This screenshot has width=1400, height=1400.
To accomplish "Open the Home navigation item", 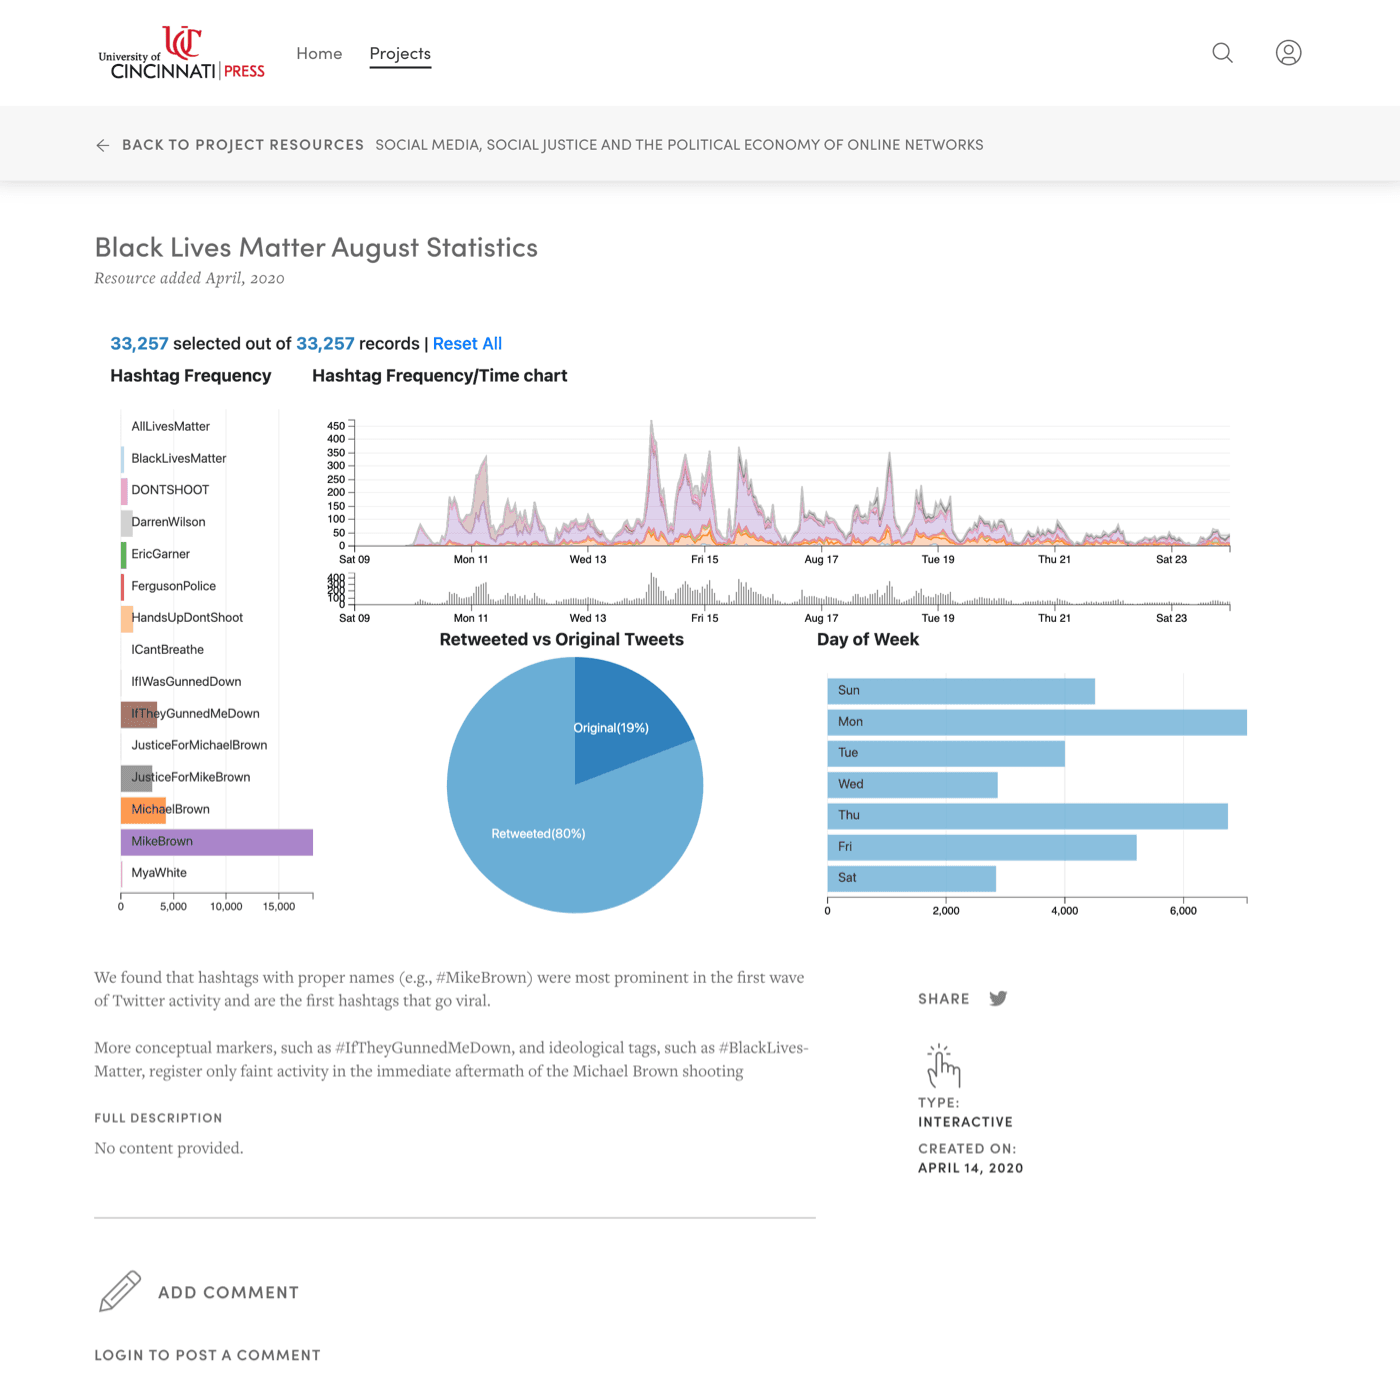I will click(319, 53).
